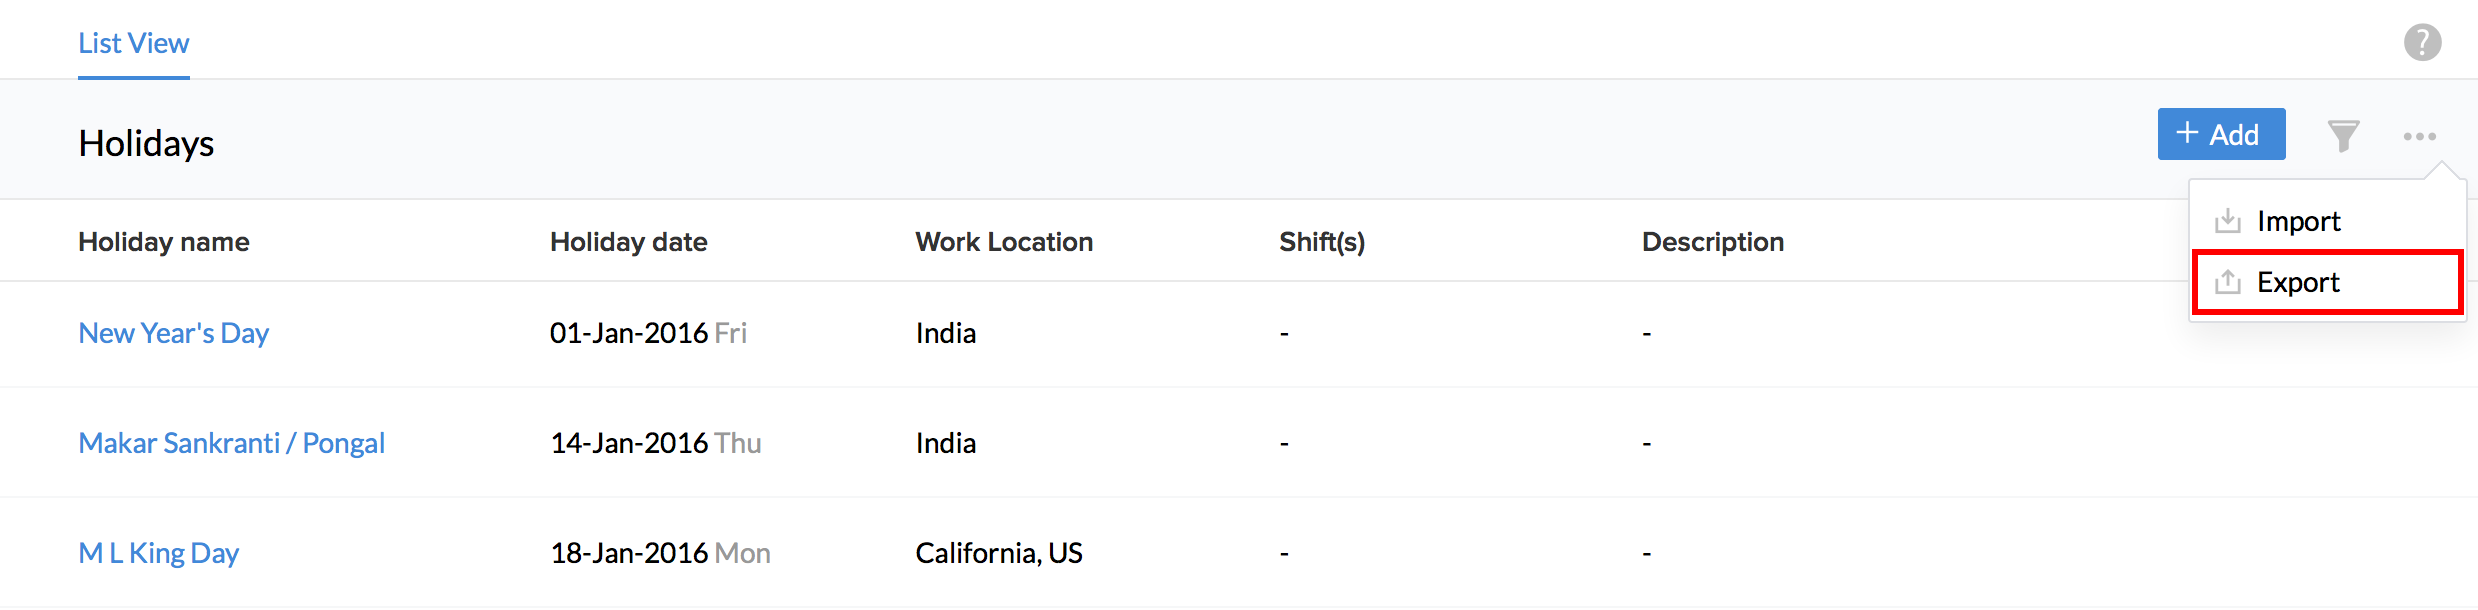Add a new holiday
This screenshot has height=610, width=2478.
[x=2220, y=134]
